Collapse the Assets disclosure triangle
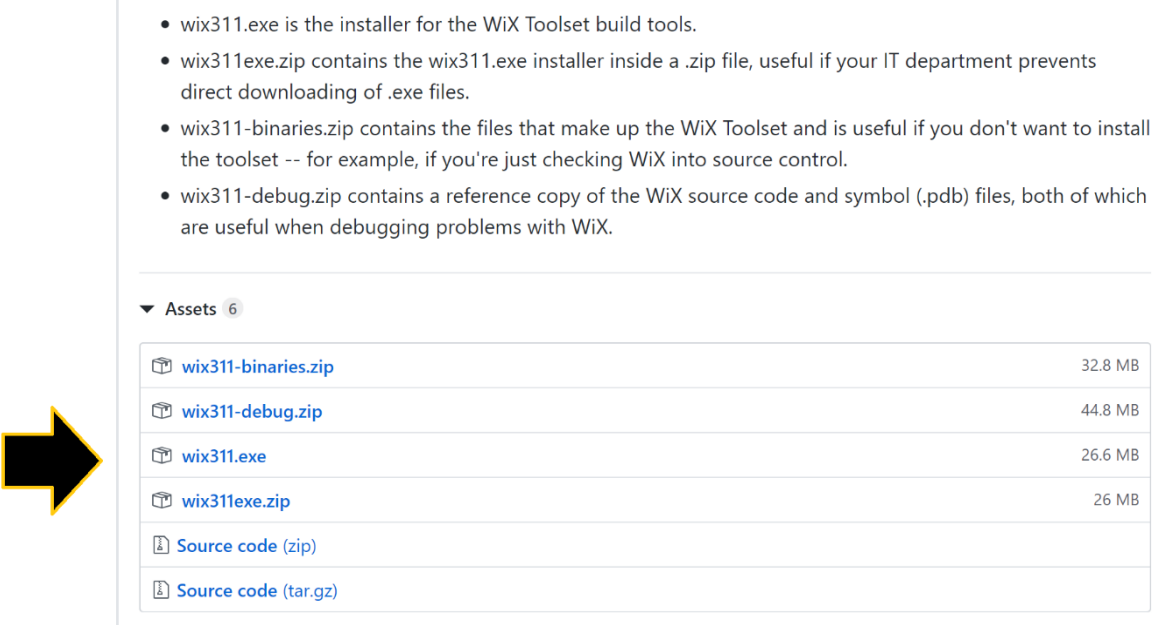Screen dimensions: 1162x625 point(148,309)
